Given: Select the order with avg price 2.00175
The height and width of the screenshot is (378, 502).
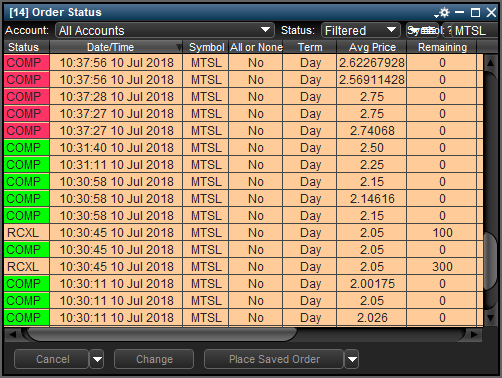Looking at the screenshot, I should (x=243, y=283).
